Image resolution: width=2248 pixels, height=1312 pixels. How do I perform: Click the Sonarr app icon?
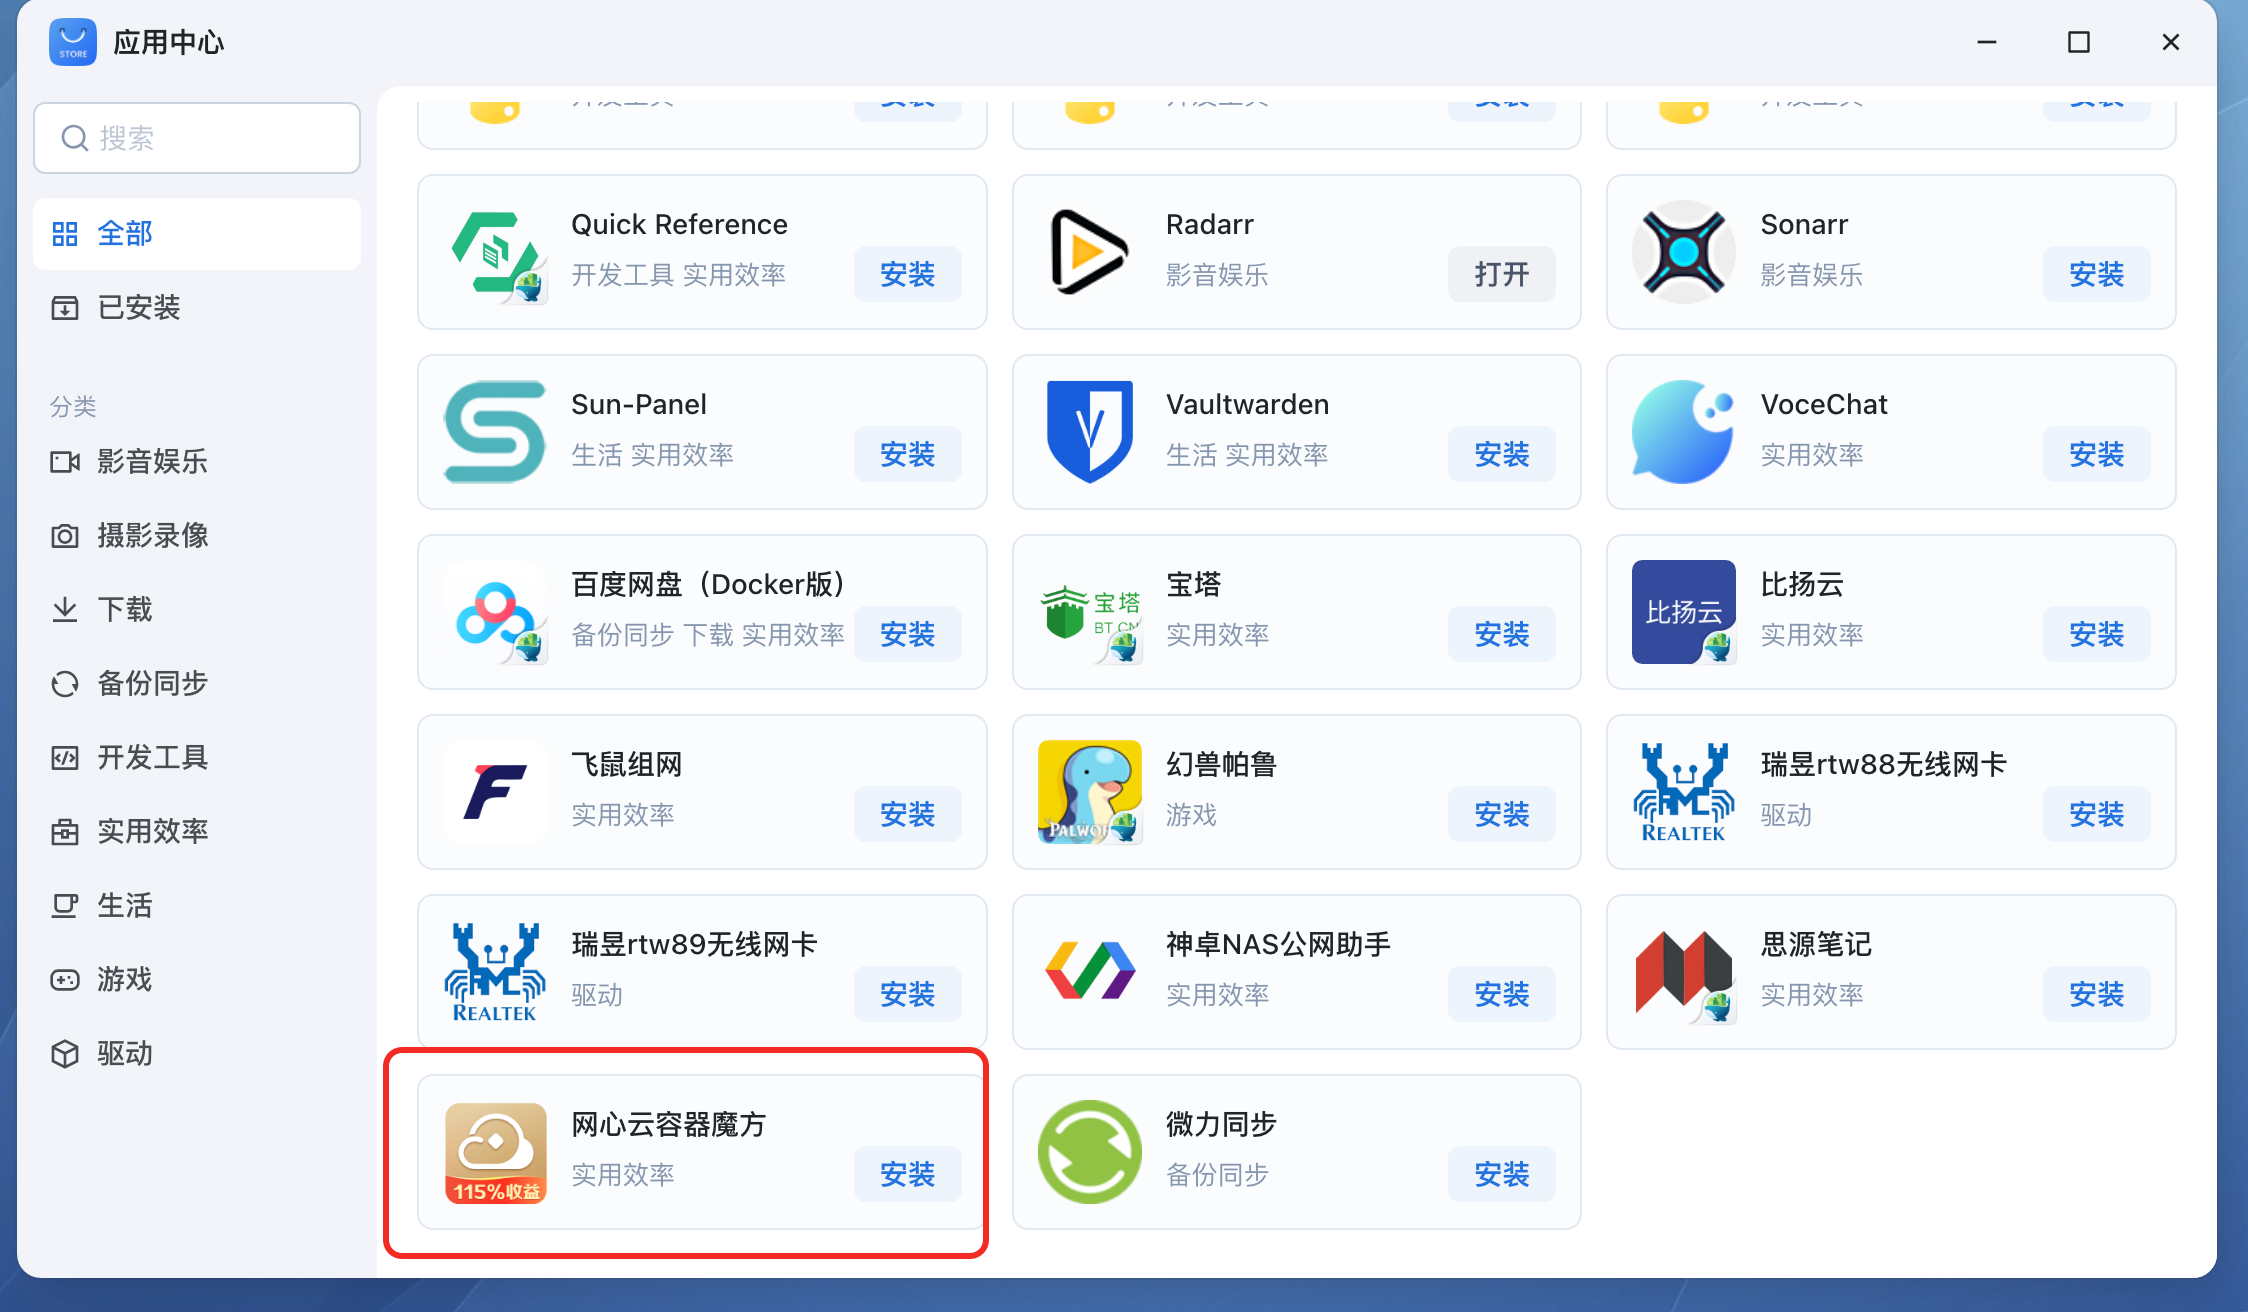coord(1684,253)
